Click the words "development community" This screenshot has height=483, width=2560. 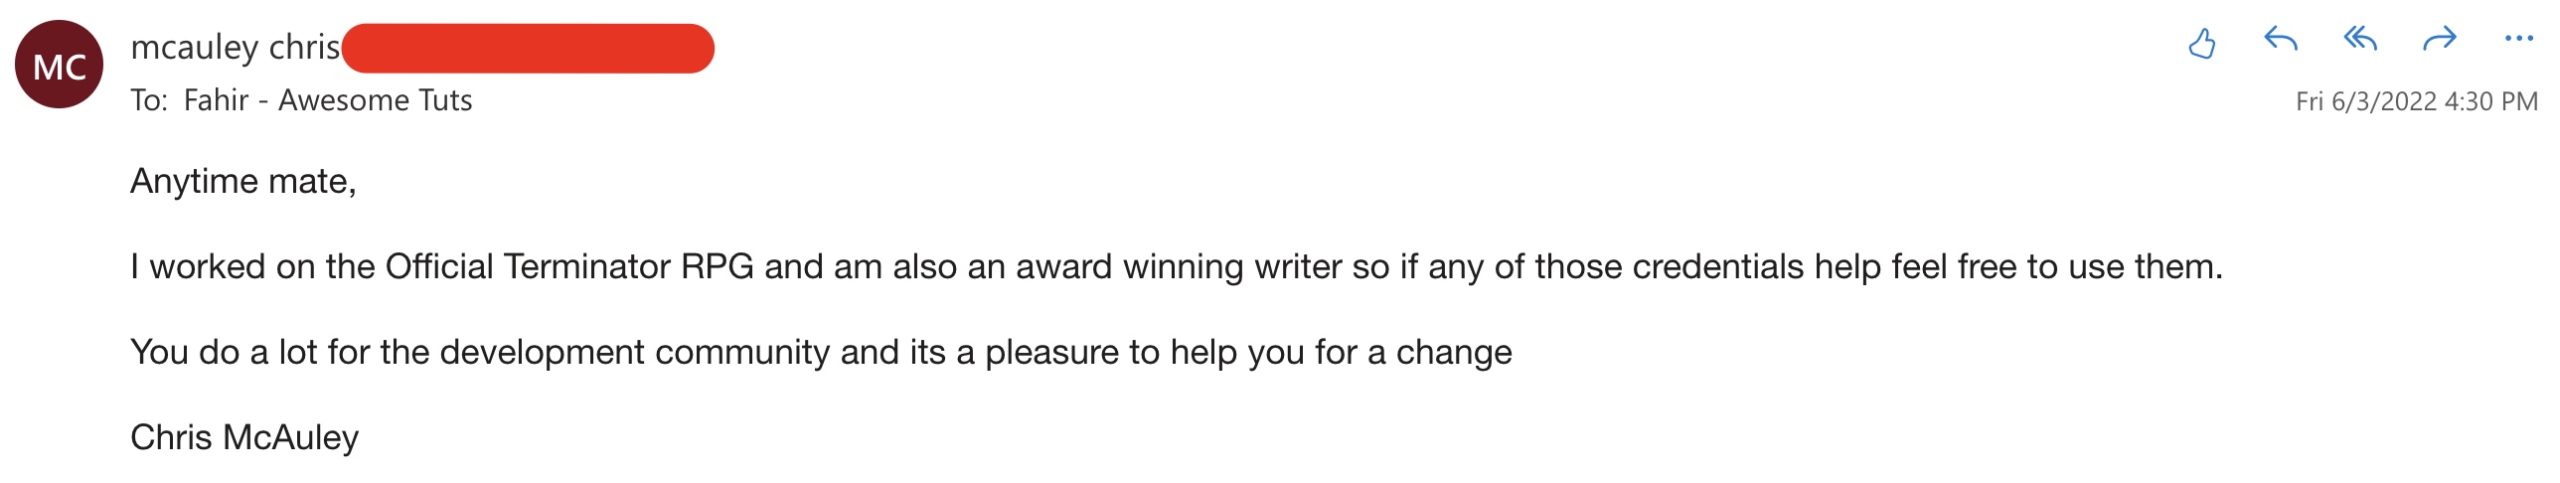(x=634, y=352)
